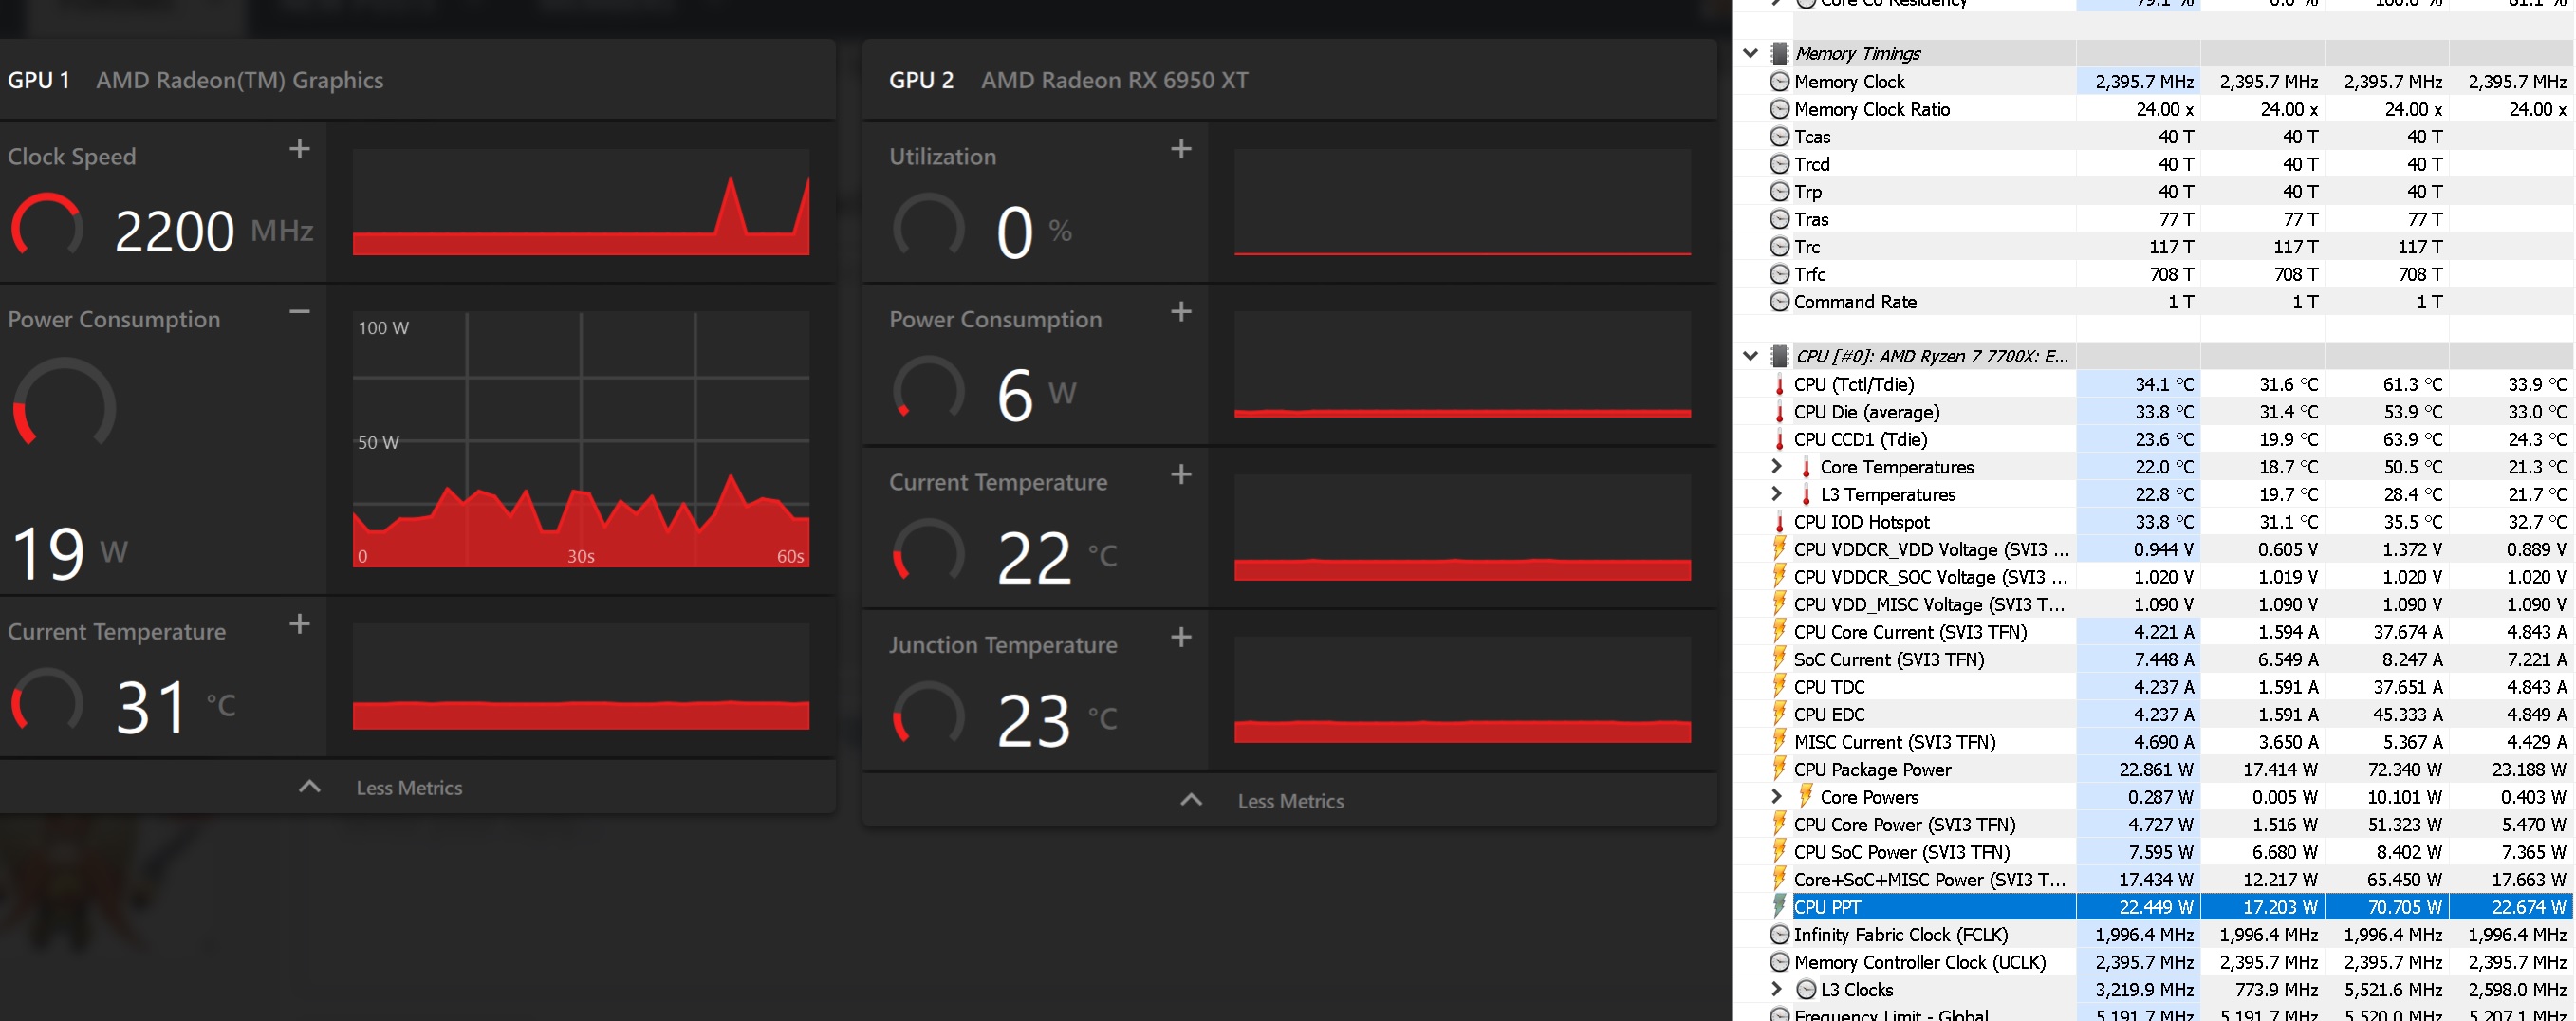Viewport: 2576px width, 1021px height.
Task: Click the GPU 2 utilization sparkline graph
Action: click(x=1462, y=202)
